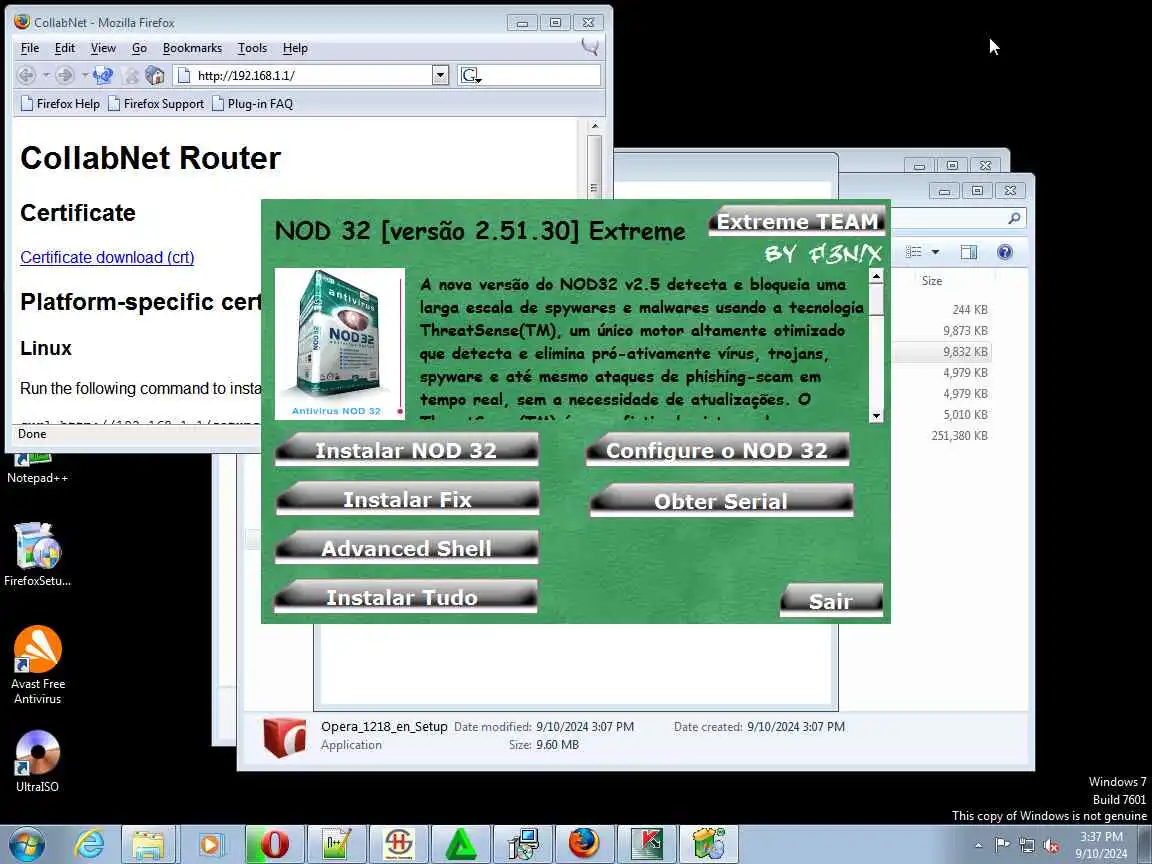This screenshot has width=1152, height=864.
Task: Click the green triangle taskbar icon
Action: (x=460, y=844)
